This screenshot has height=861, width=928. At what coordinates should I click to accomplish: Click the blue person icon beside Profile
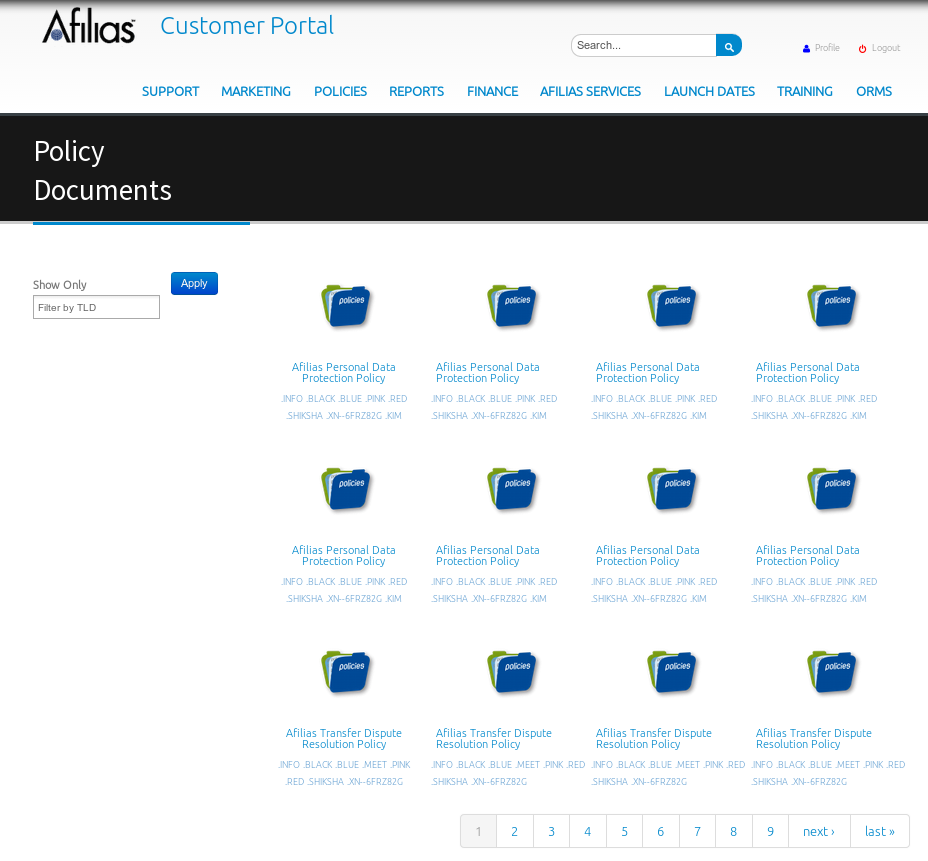click(x=806, y=49)
